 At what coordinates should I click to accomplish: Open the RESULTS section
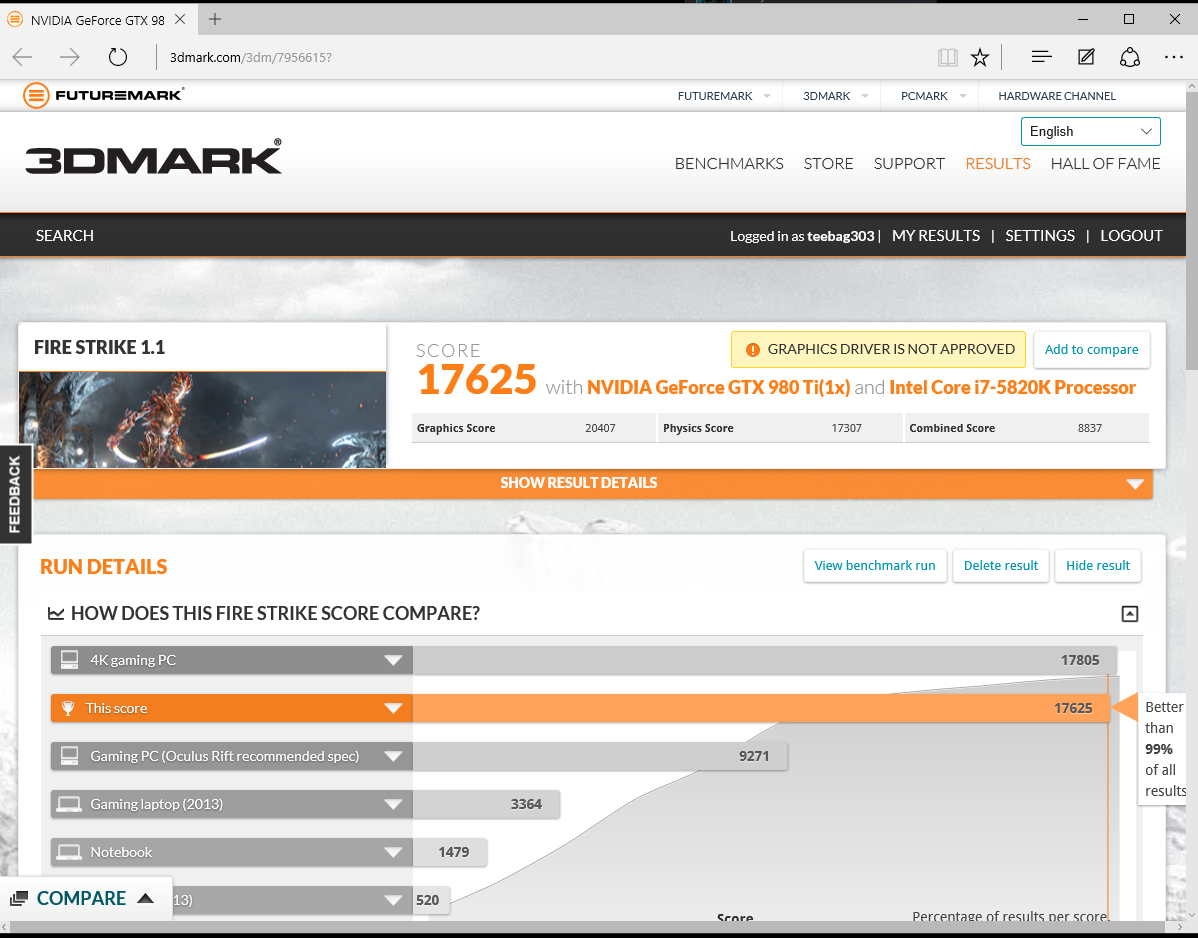[998, 163]
